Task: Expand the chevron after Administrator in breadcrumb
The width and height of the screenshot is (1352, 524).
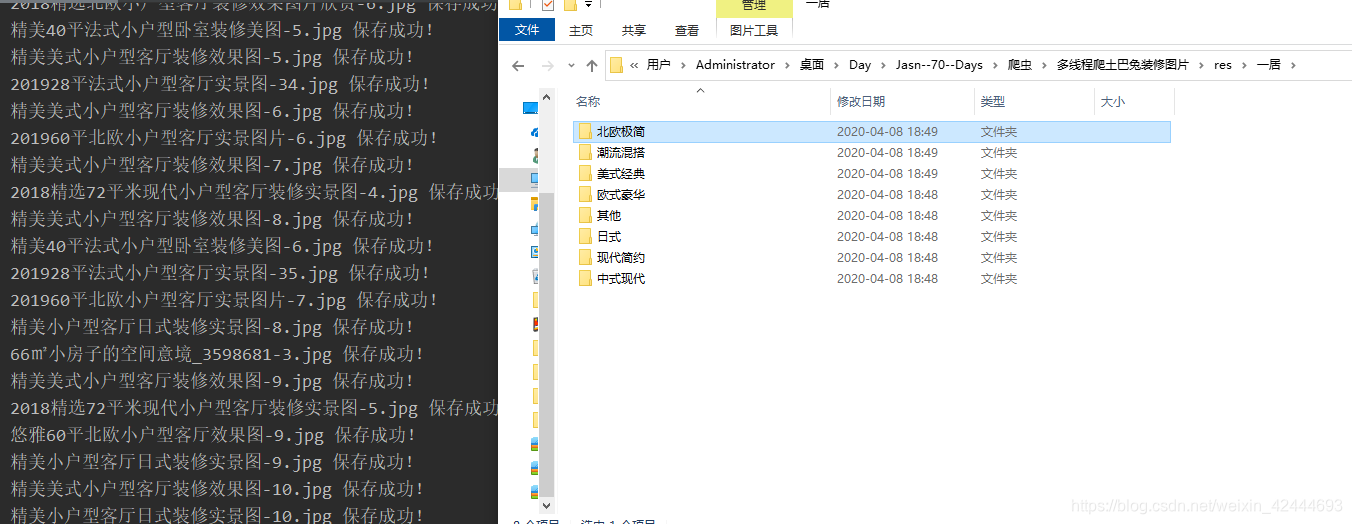Action: (787, 65)
